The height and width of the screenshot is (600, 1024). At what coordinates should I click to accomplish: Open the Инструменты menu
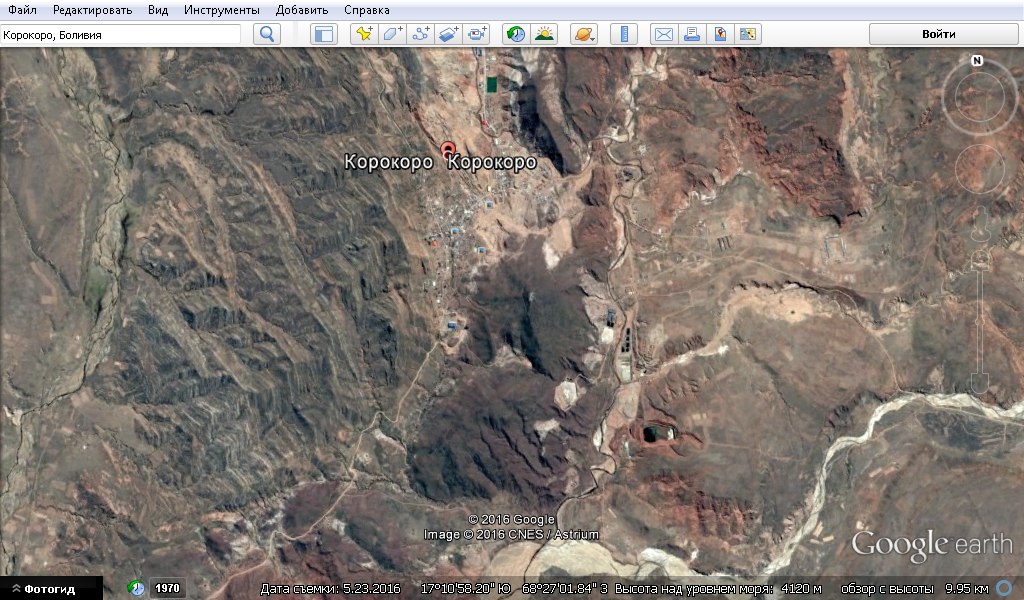point(221,10)
